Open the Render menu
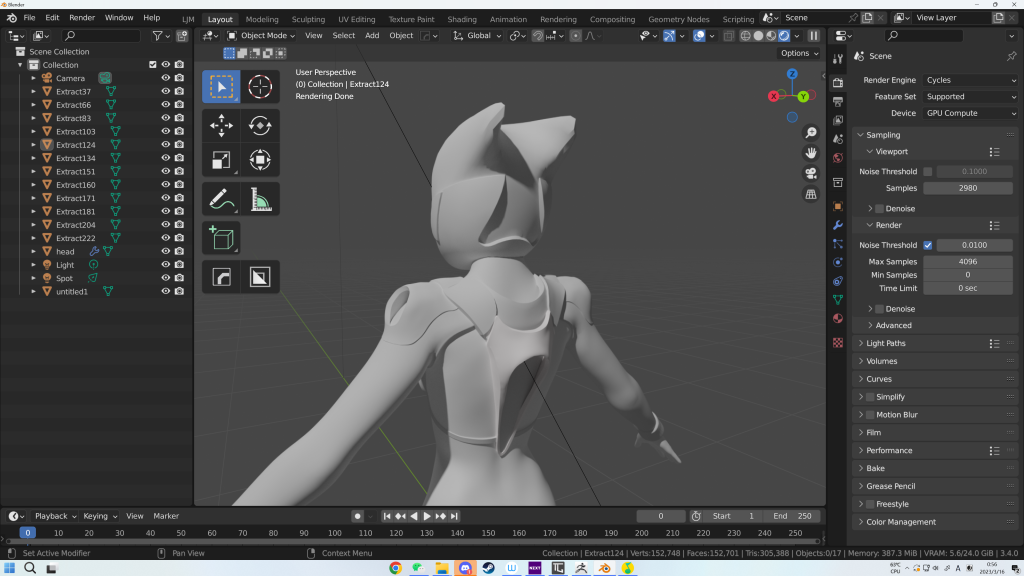 click(x=82, y=18)
